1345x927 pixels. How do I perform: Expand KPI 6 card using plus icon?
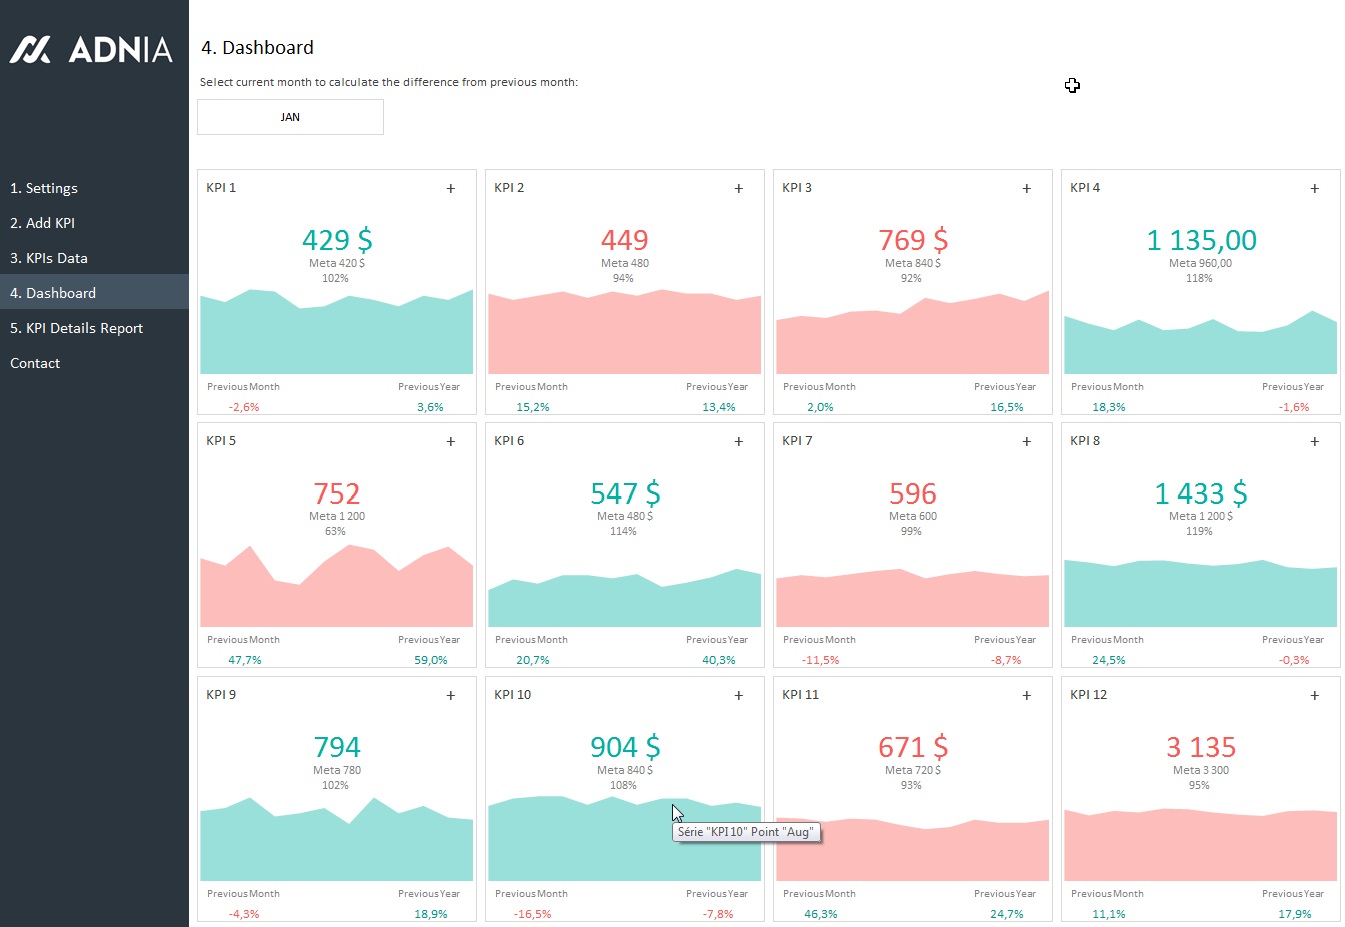[739, 442]
